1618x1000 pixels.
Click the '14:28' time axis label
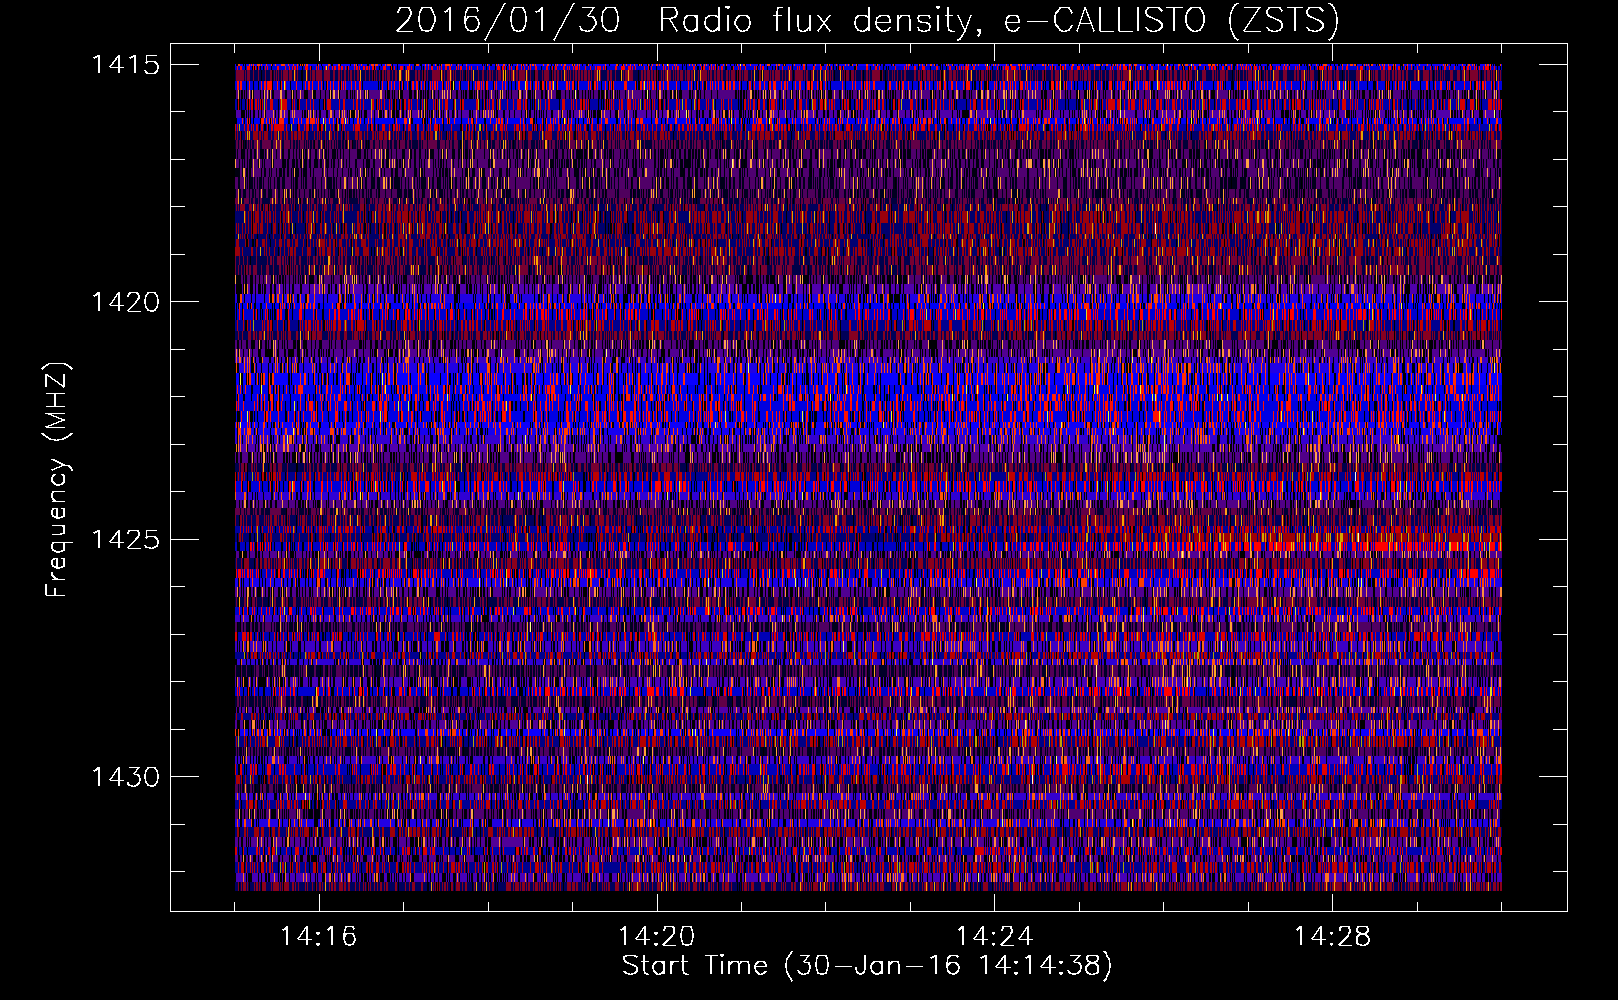(x=1332, y=937)
